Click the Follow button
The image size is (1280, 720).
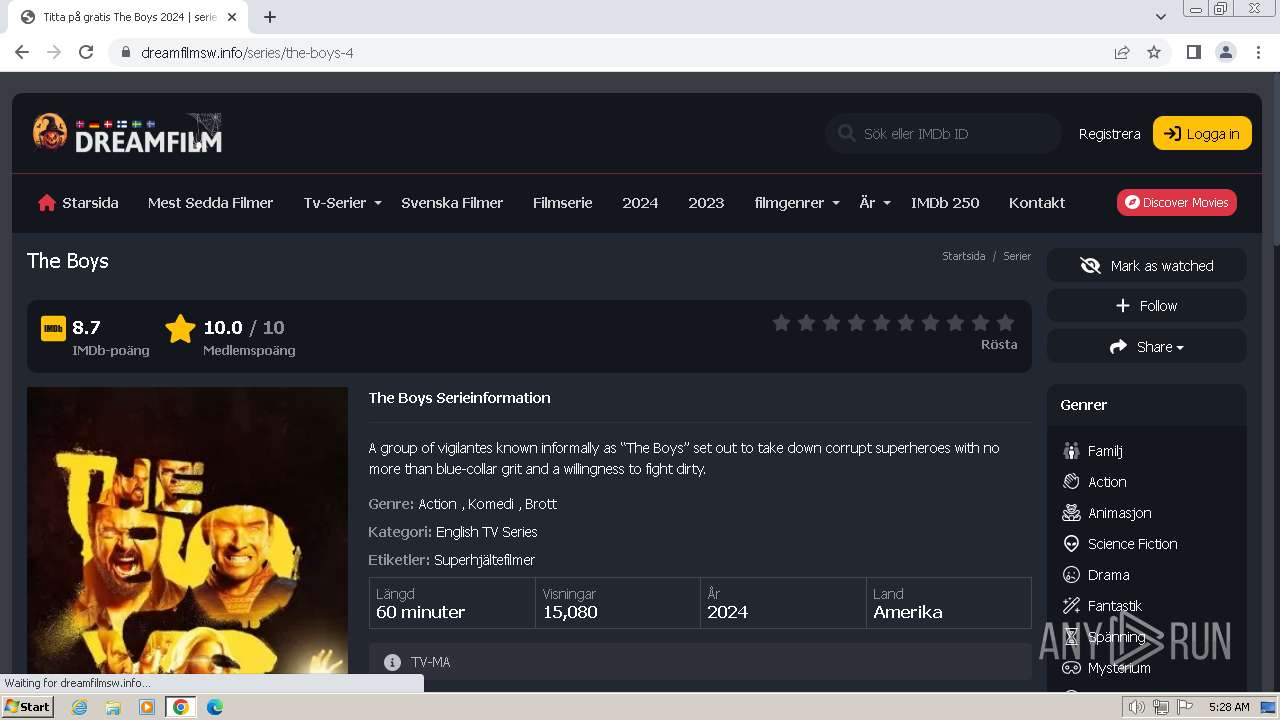1147,306
